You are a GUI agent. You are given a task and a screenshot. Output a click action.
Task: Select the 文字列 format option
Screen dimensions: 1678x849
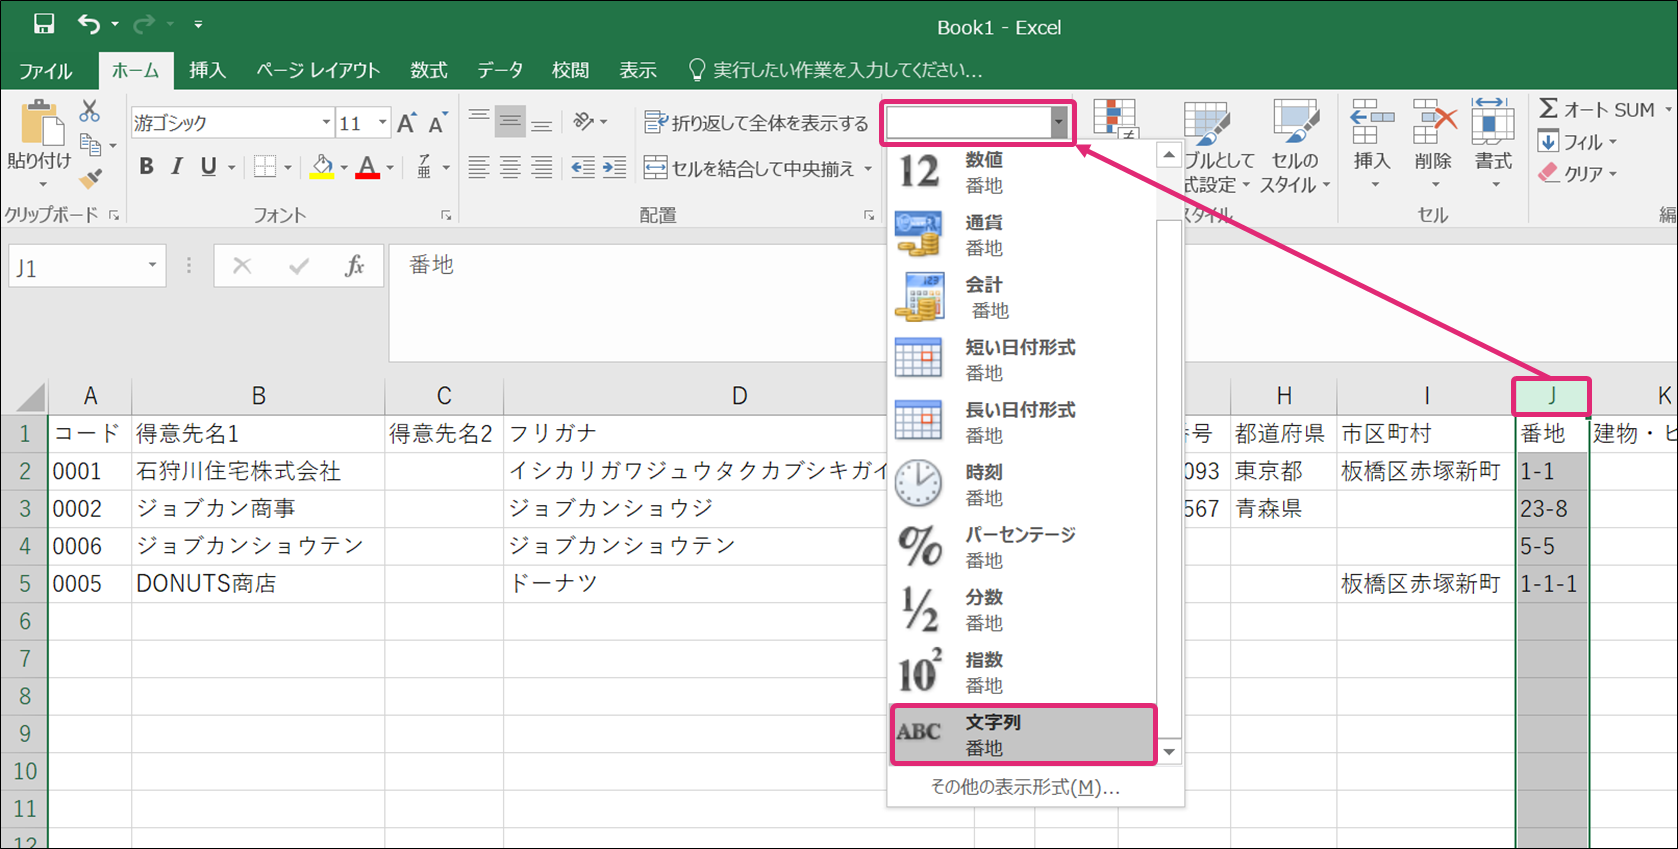point(1022,735)
